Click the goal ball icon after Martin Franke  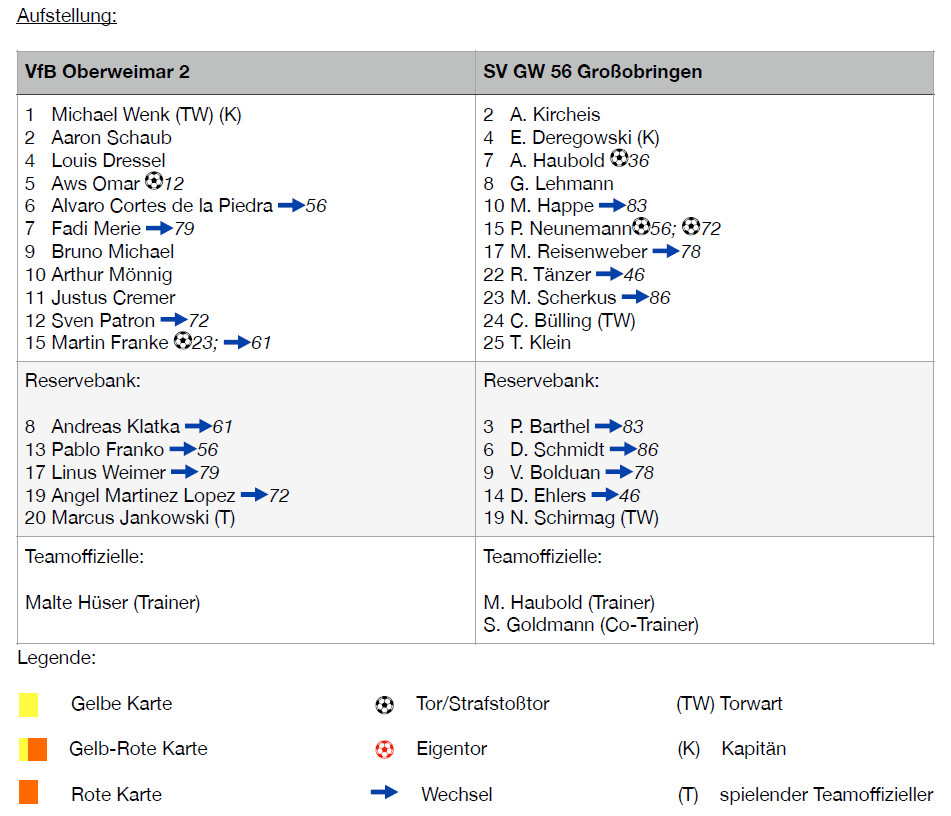182,341
